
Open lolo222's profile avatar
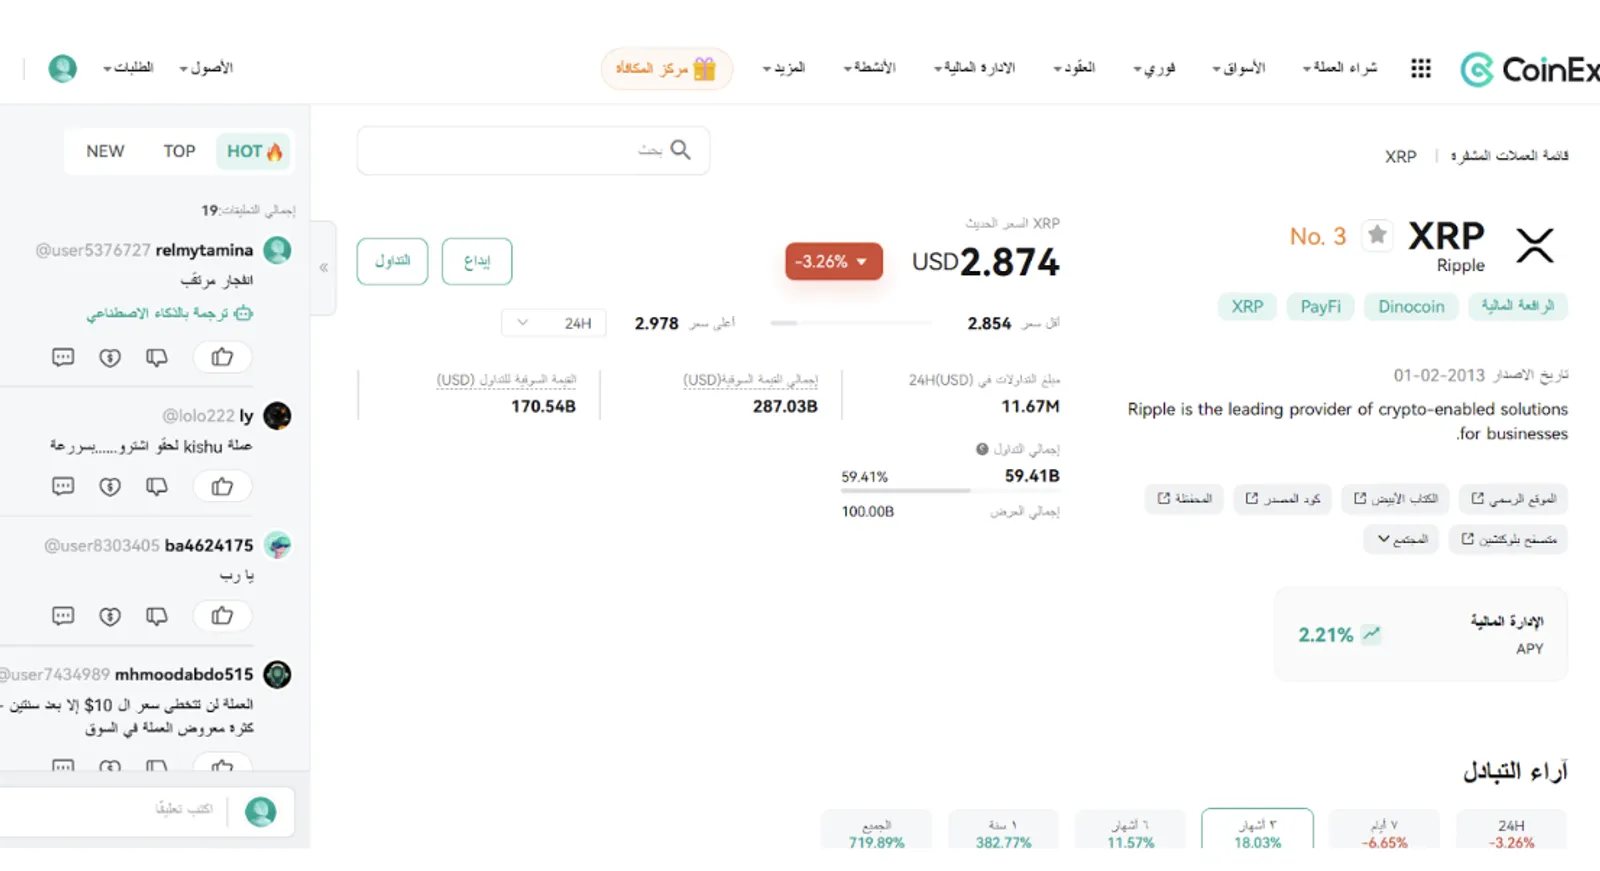[277, 415]
